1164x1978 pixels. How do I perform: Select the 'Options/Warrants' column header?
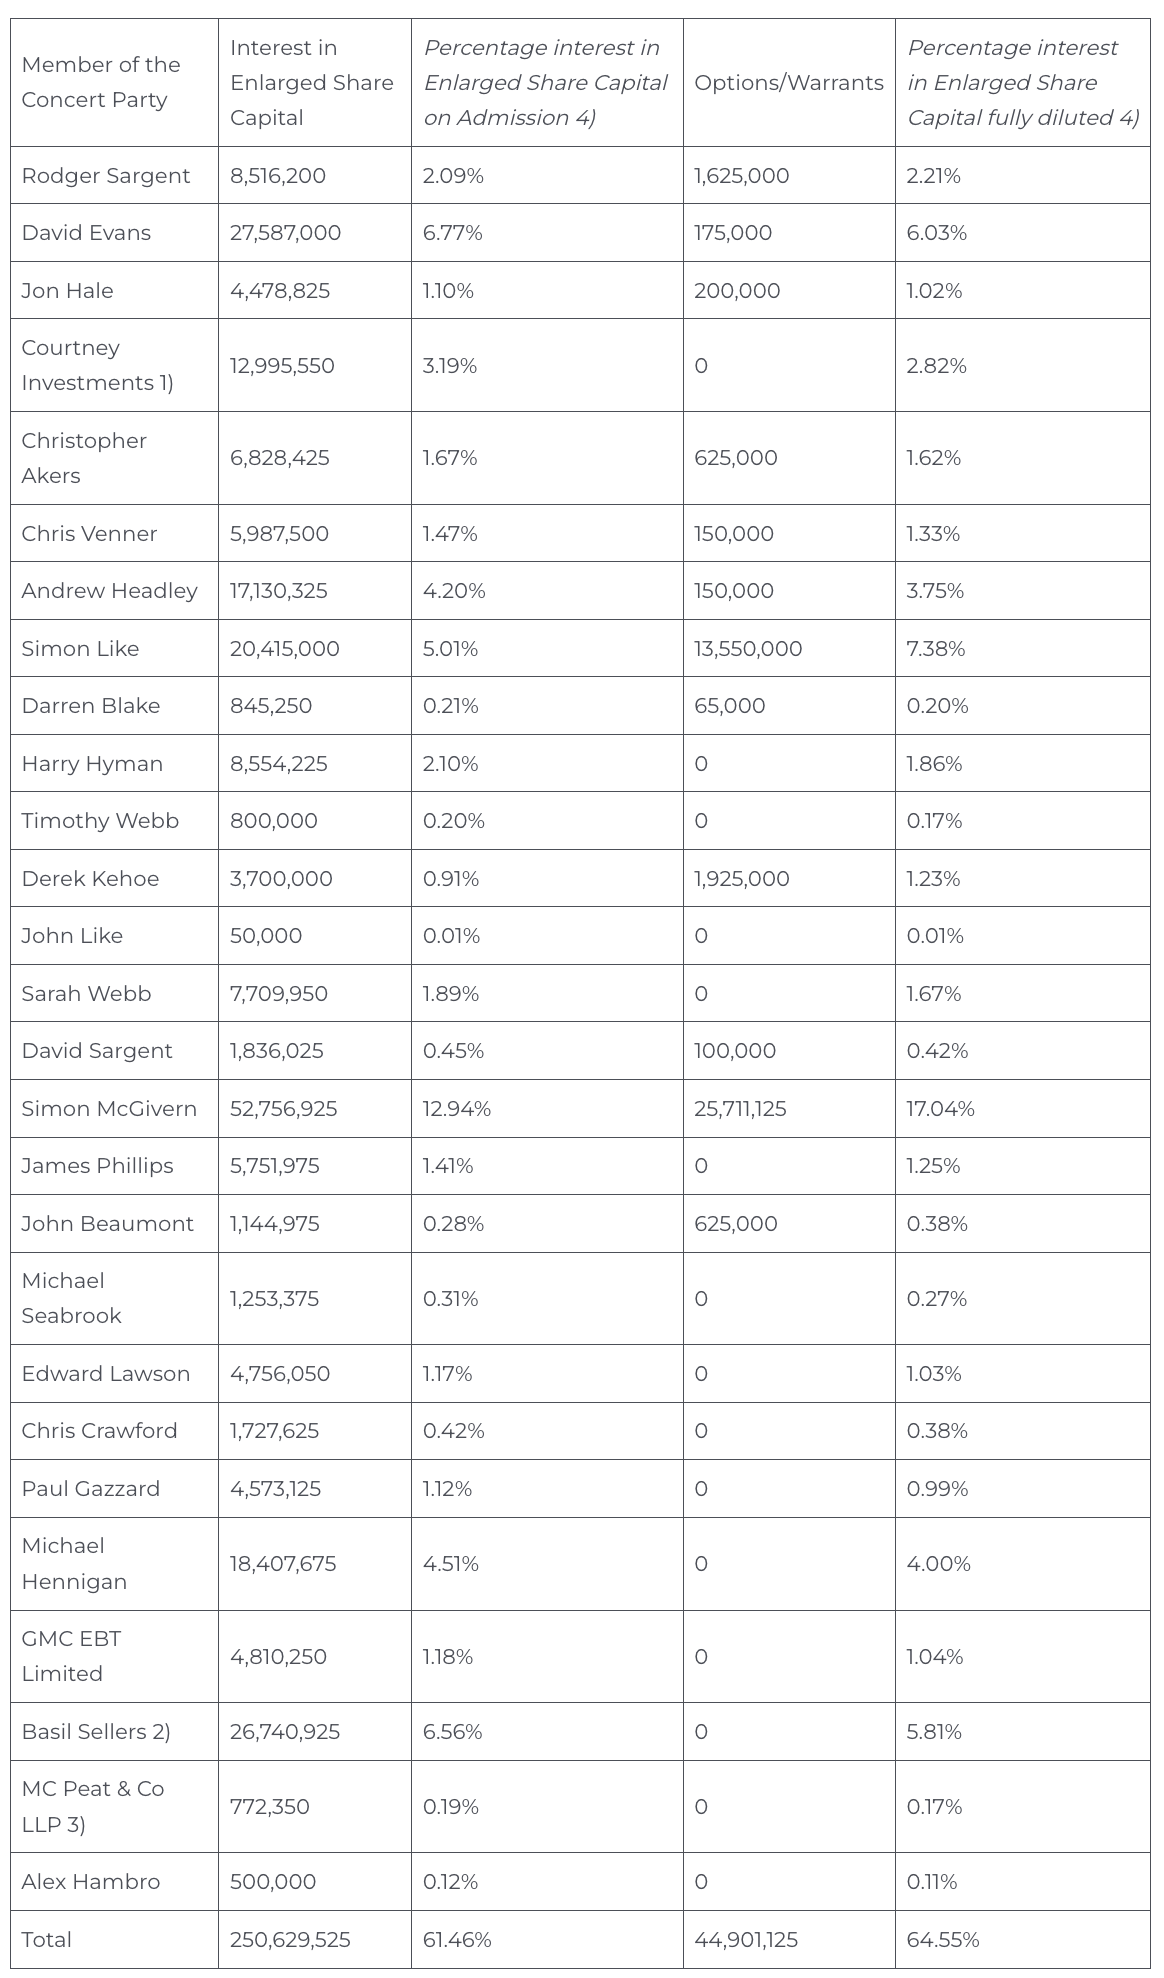[x=788, y=82]
